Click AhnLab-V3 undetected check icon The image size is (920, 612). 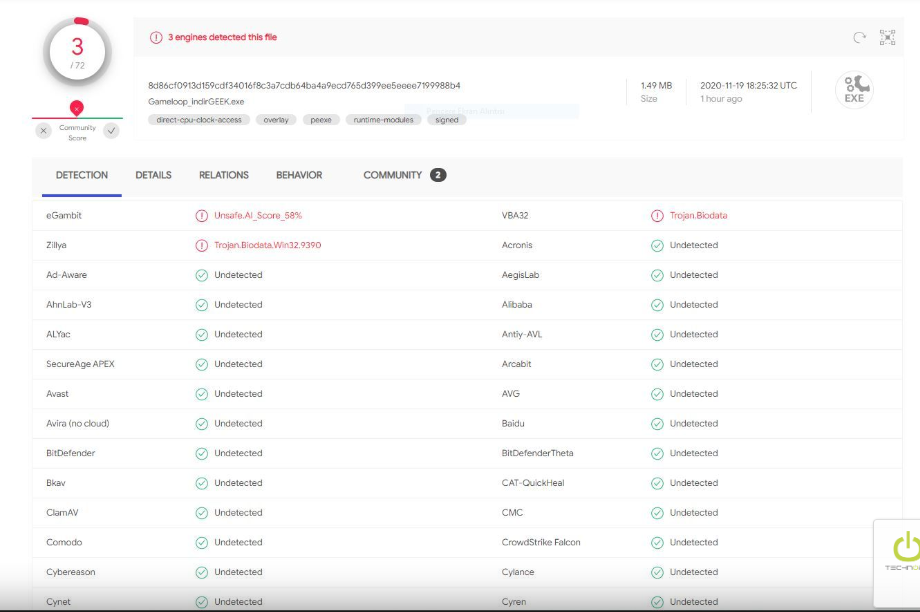201,305
